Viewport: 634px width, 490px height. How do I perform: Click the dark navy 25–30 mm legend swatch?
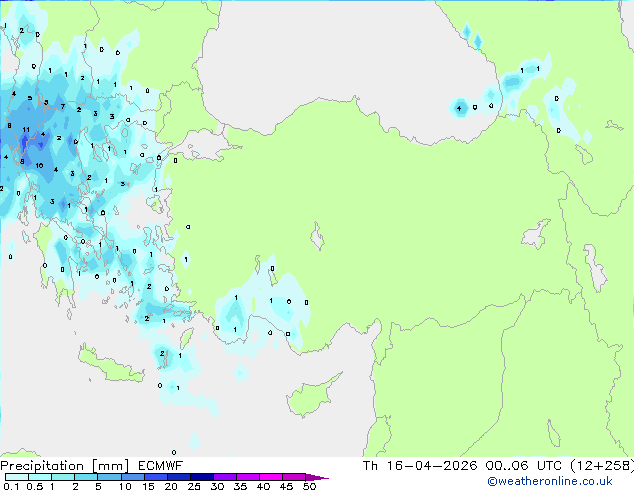(x=202, y=477)
